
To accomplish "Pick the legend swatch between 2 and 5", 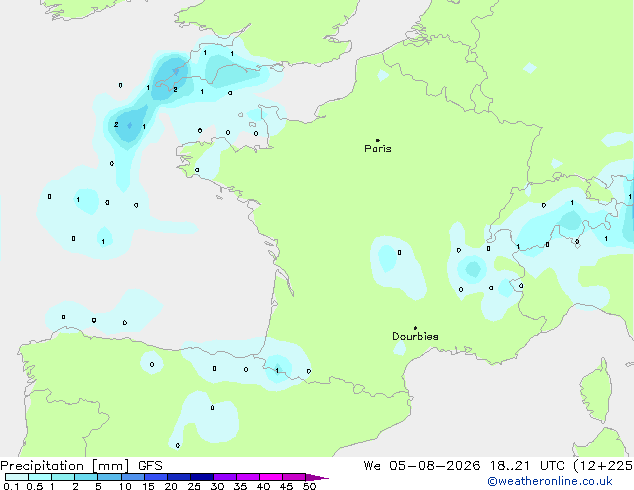I will [x=86, y=477].
